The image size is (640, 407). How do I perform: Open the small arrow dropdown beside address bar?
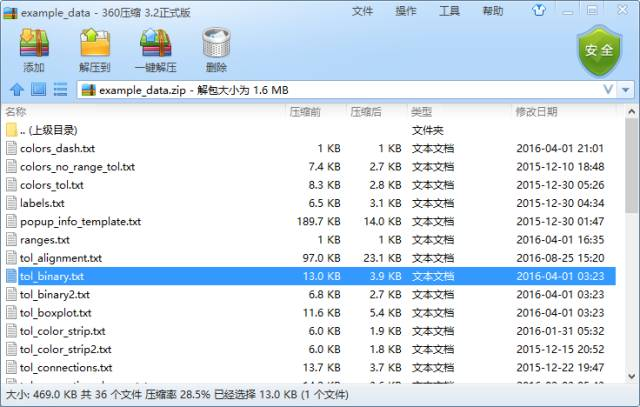point(626,89)
